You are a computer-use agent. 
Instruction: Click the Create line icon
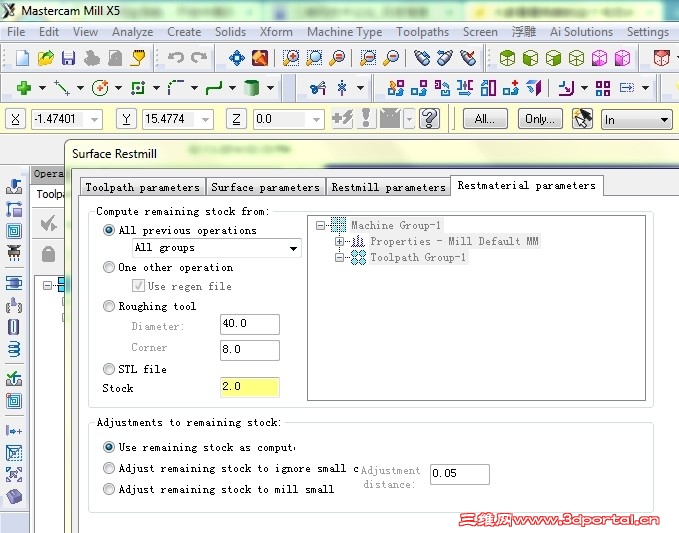(61, 88)
